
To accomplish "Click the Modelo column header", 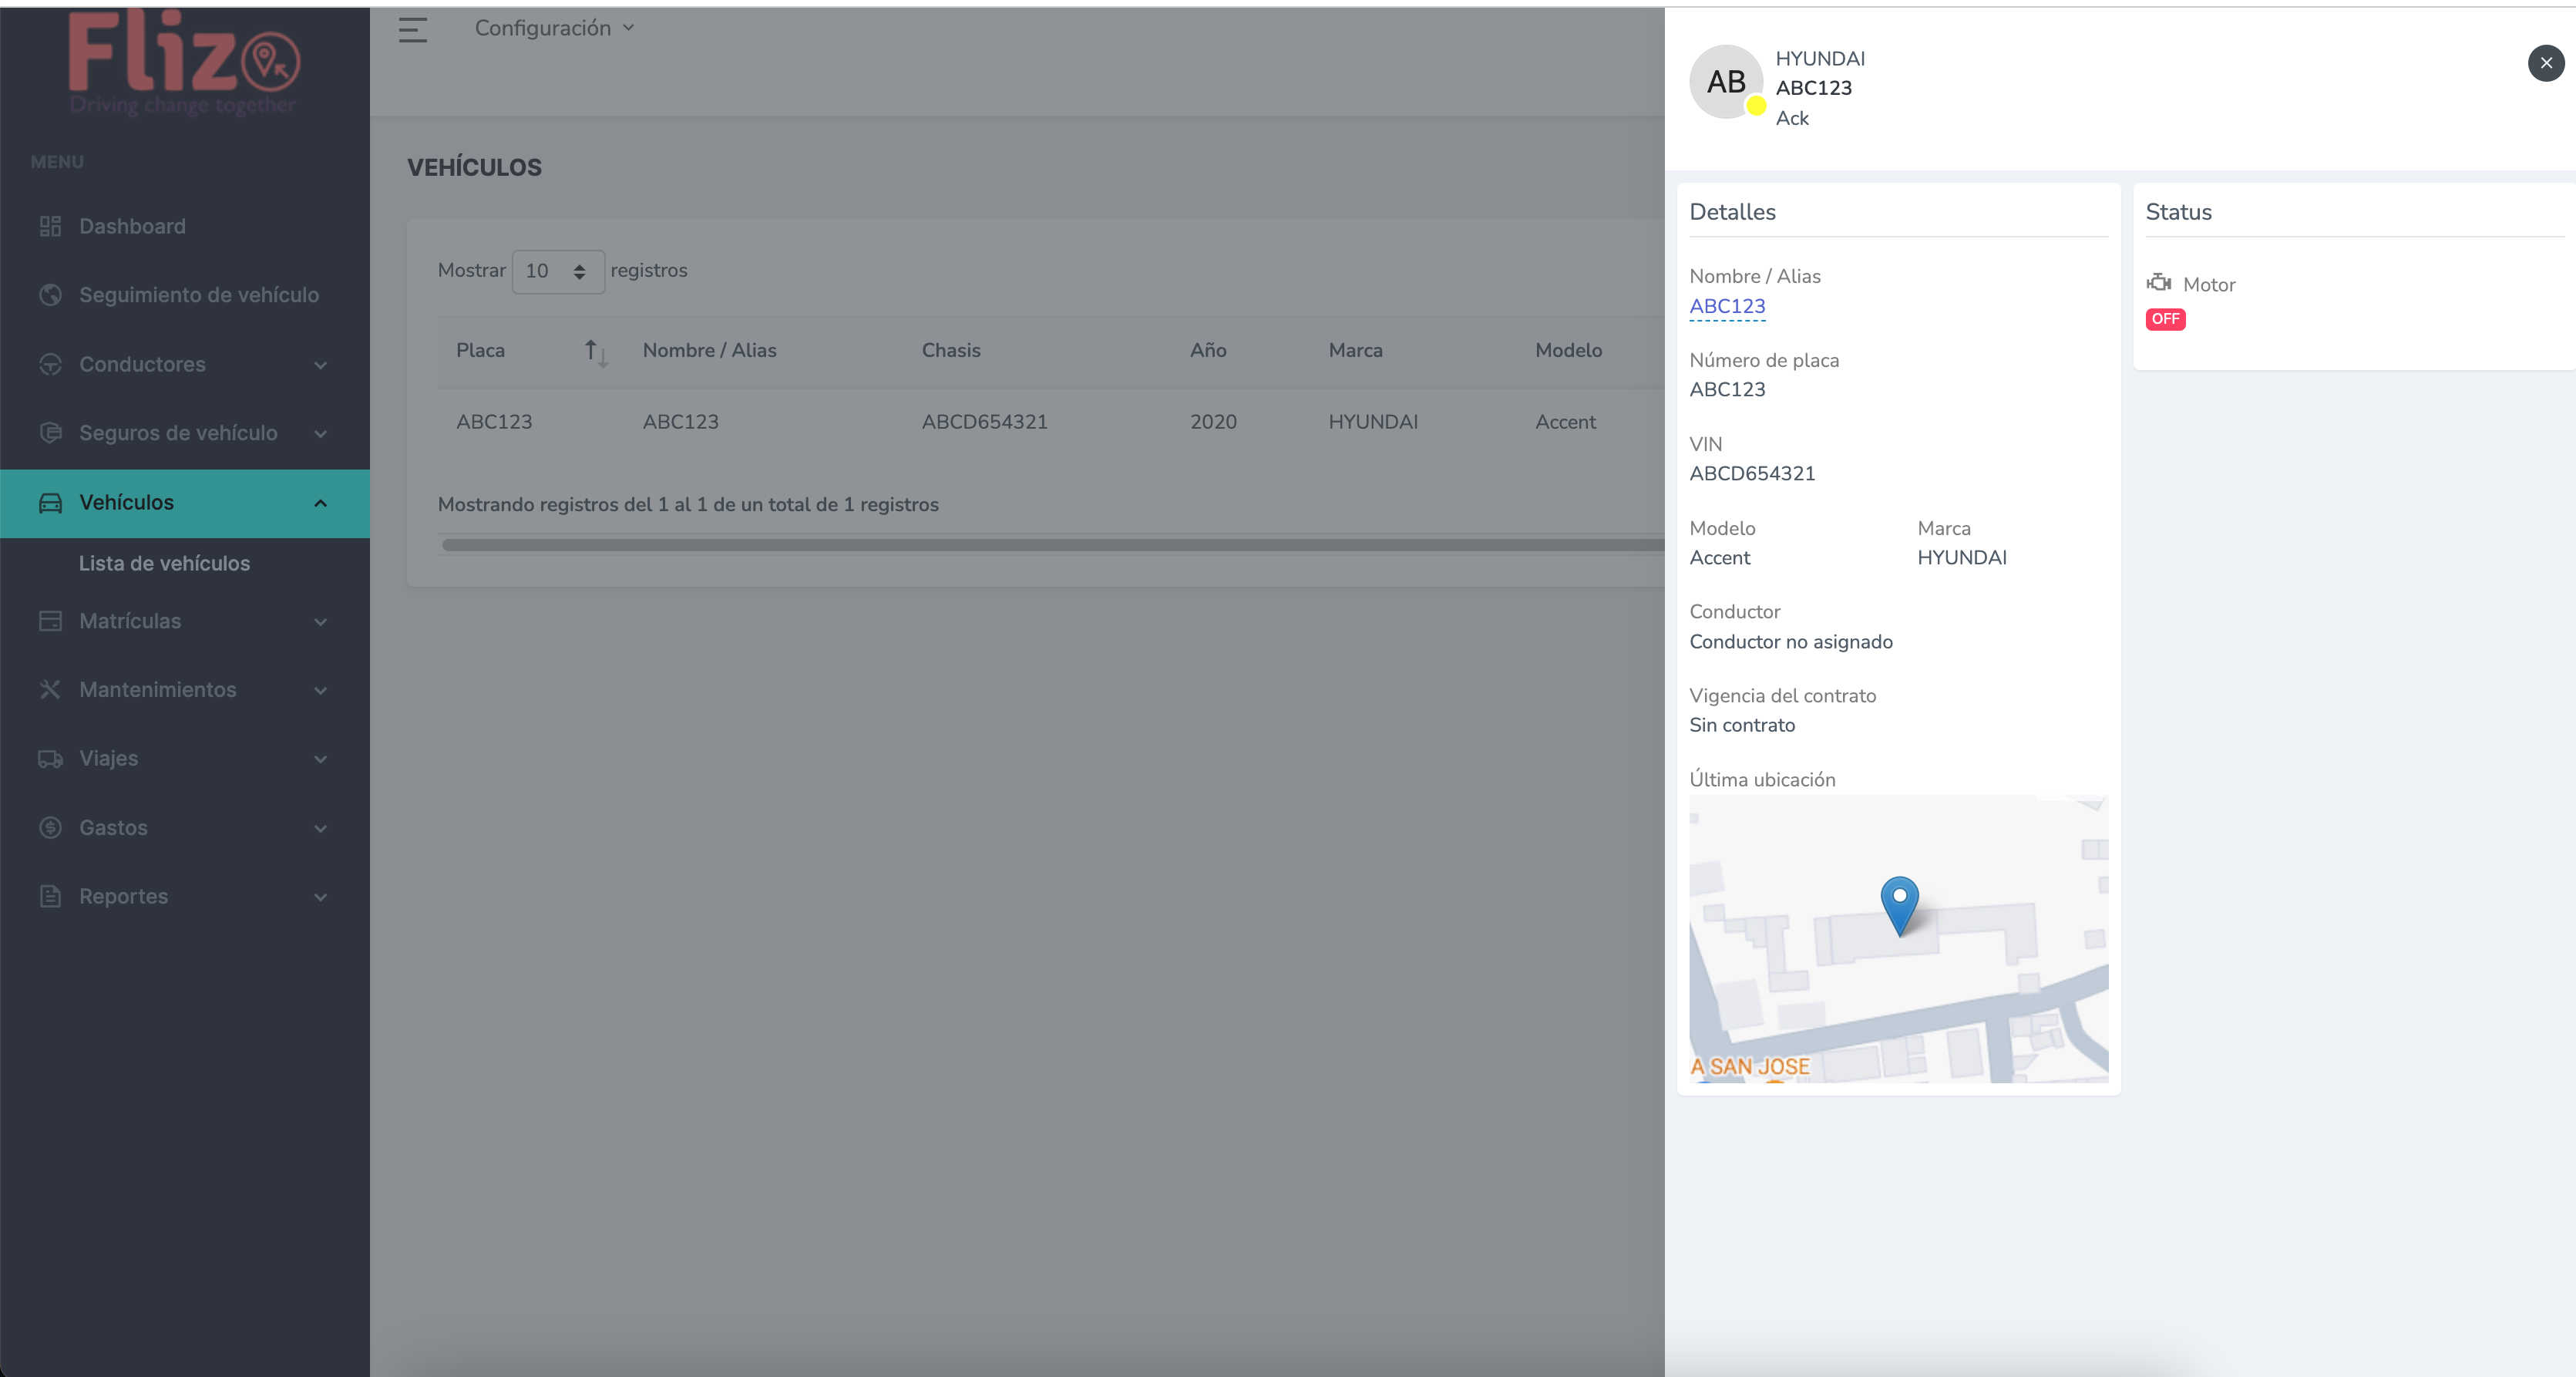I will click(x=1568, y=350).
